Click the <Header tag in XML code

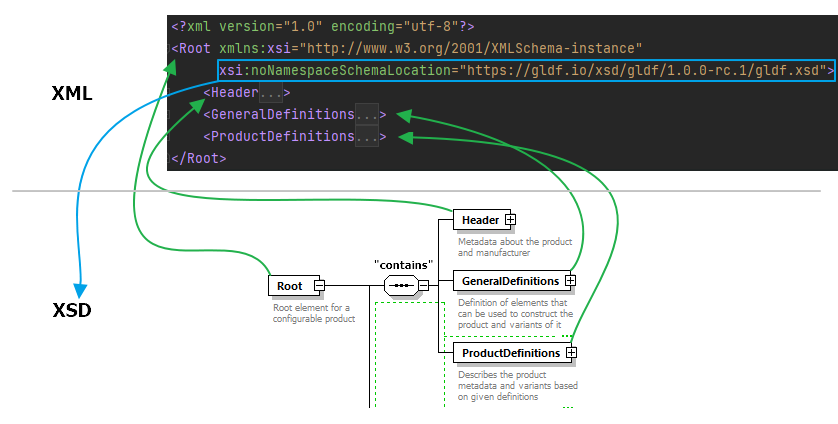pyautogui.click(x=231, y=92)
